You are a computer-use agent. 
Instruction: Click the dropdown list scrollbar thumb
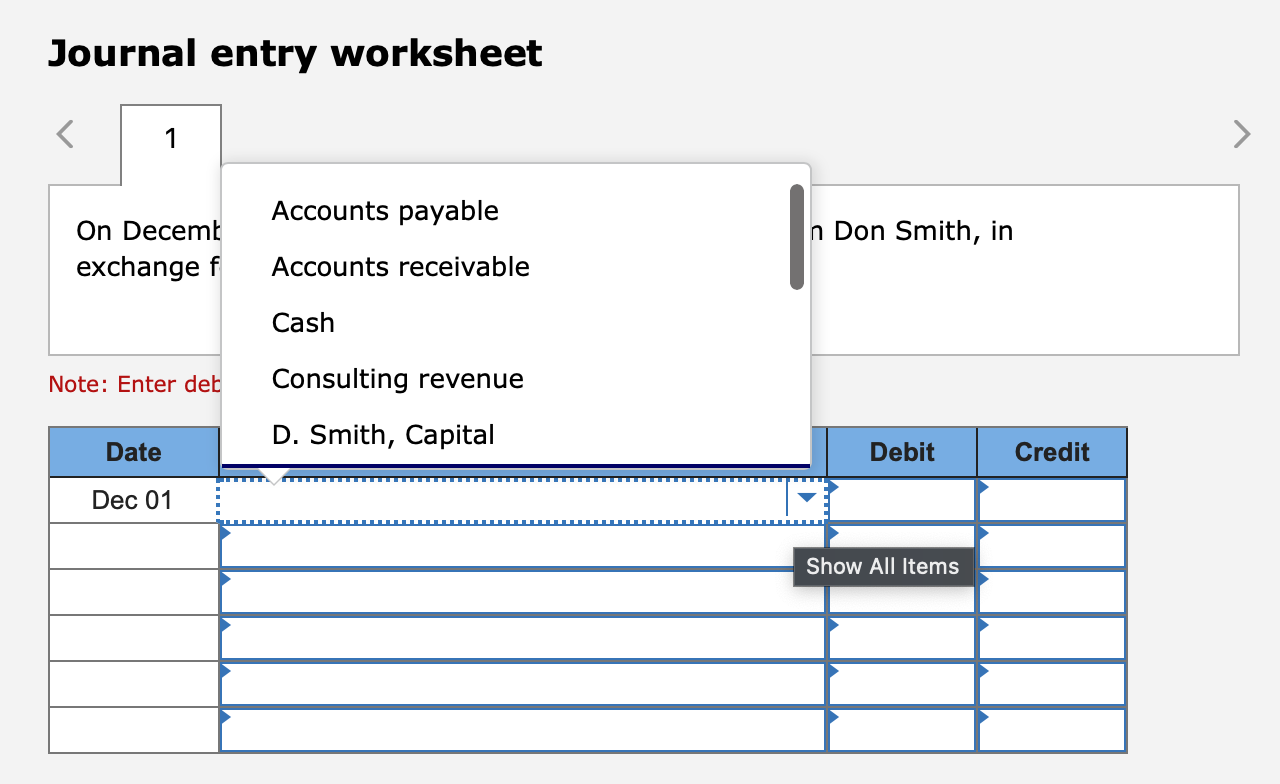coord(797,235)
